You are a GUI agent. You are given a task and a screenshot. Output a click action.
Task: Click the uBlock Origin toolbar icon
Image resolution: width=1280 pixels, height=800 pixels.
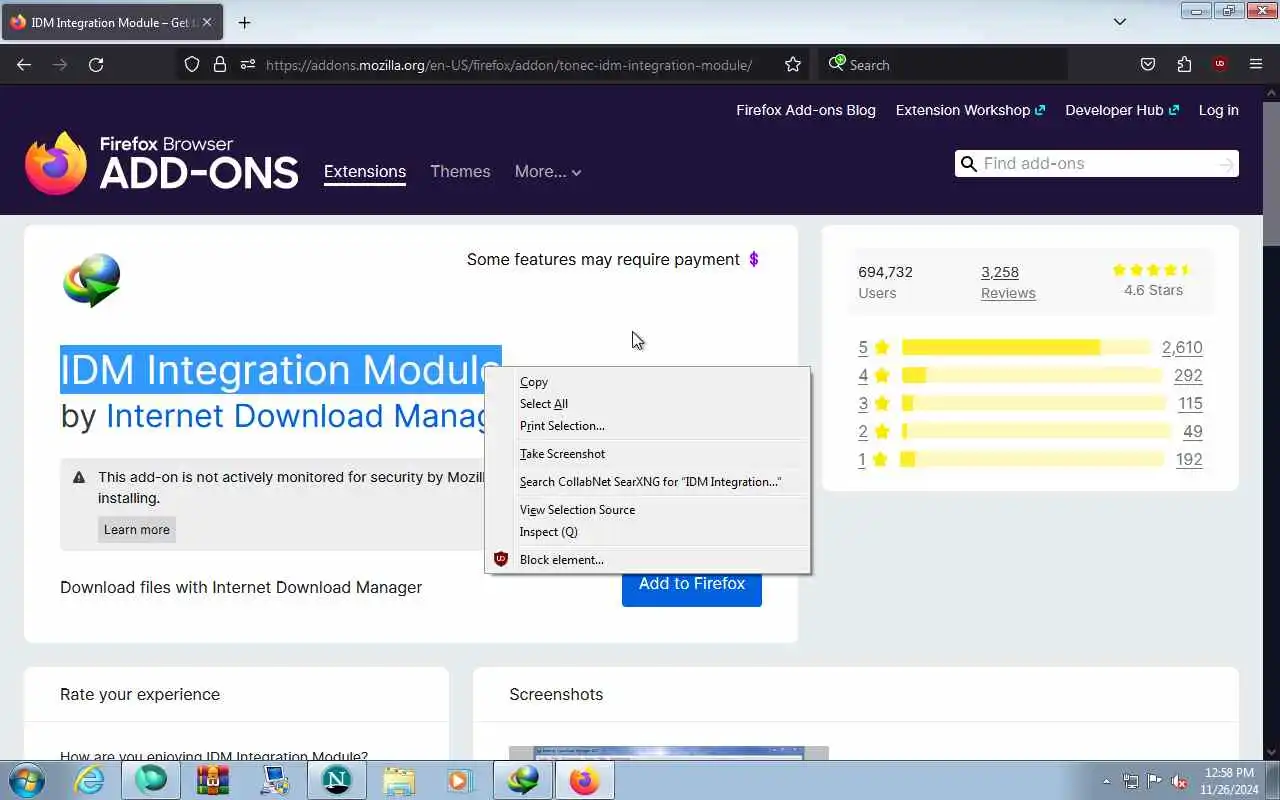coord(1219,64)
